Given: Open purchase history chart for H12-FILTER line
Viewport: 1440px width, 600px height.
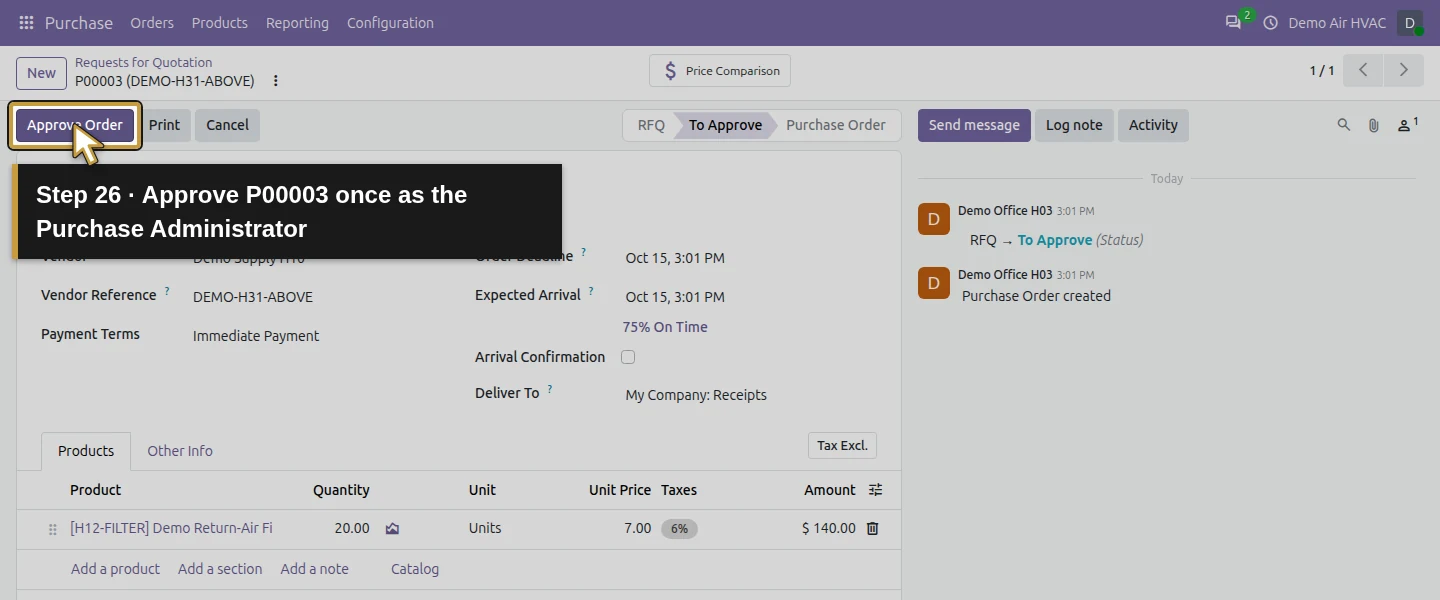Looking at the screenshot, I should (392, 528).
